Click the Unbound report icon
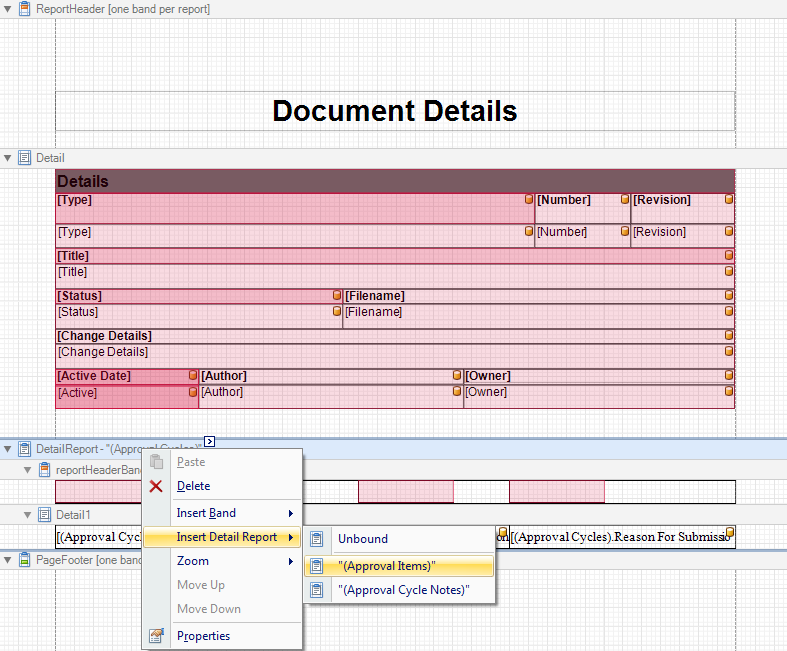Viewport: 787px width, 651px height. tap(317, 539)
